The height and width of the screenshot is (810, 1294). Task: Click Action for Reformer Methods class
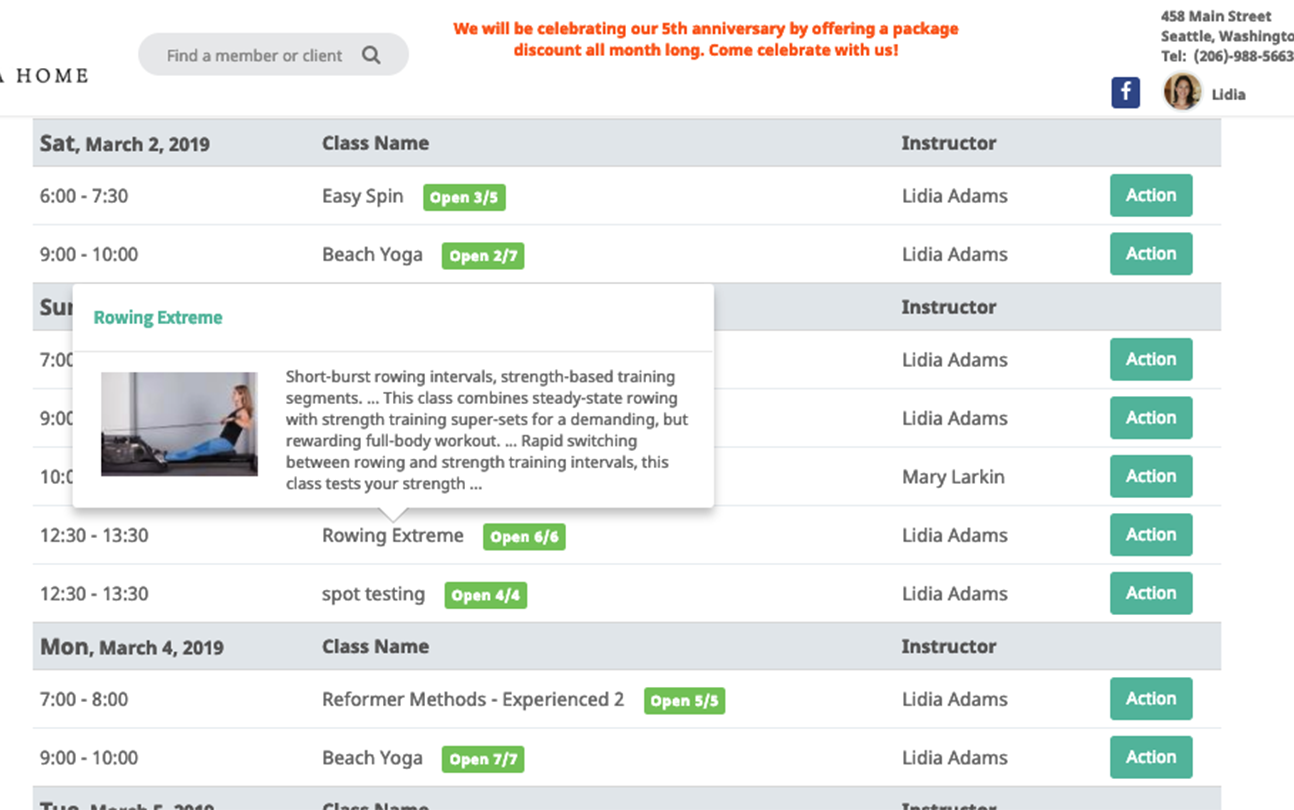coord(1150,699)
